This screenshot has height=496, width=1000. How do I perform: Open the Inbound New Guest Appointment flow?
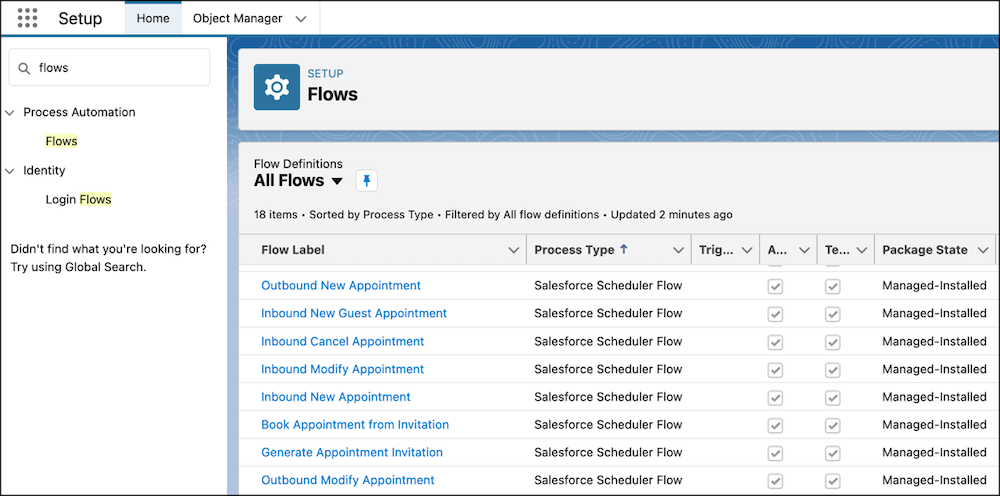[x=354, y=313]
